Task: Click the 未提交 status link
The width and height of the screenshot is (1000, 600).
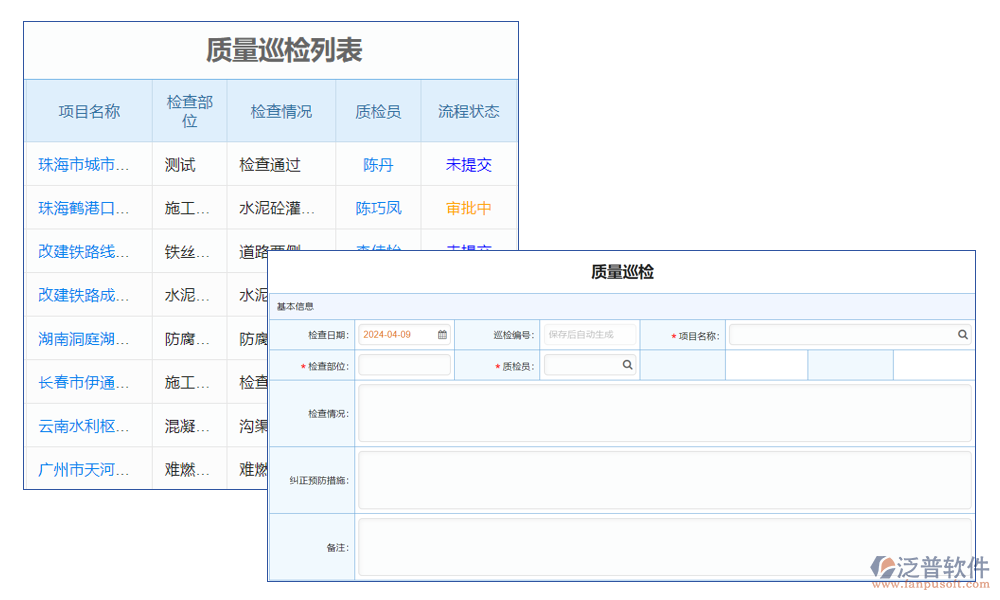Action: [467, 164]
